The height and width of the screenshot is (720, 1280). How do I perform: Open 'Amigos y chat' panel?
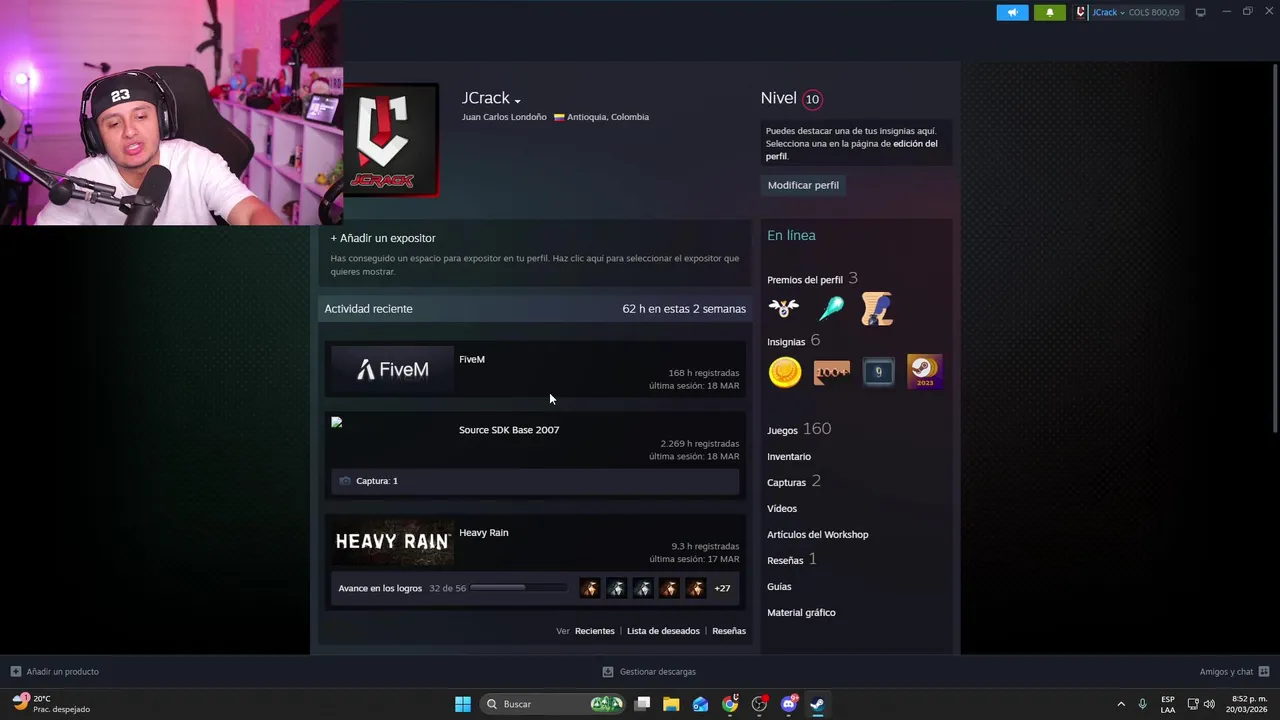pyautogui.click(x=1235, y=672)
